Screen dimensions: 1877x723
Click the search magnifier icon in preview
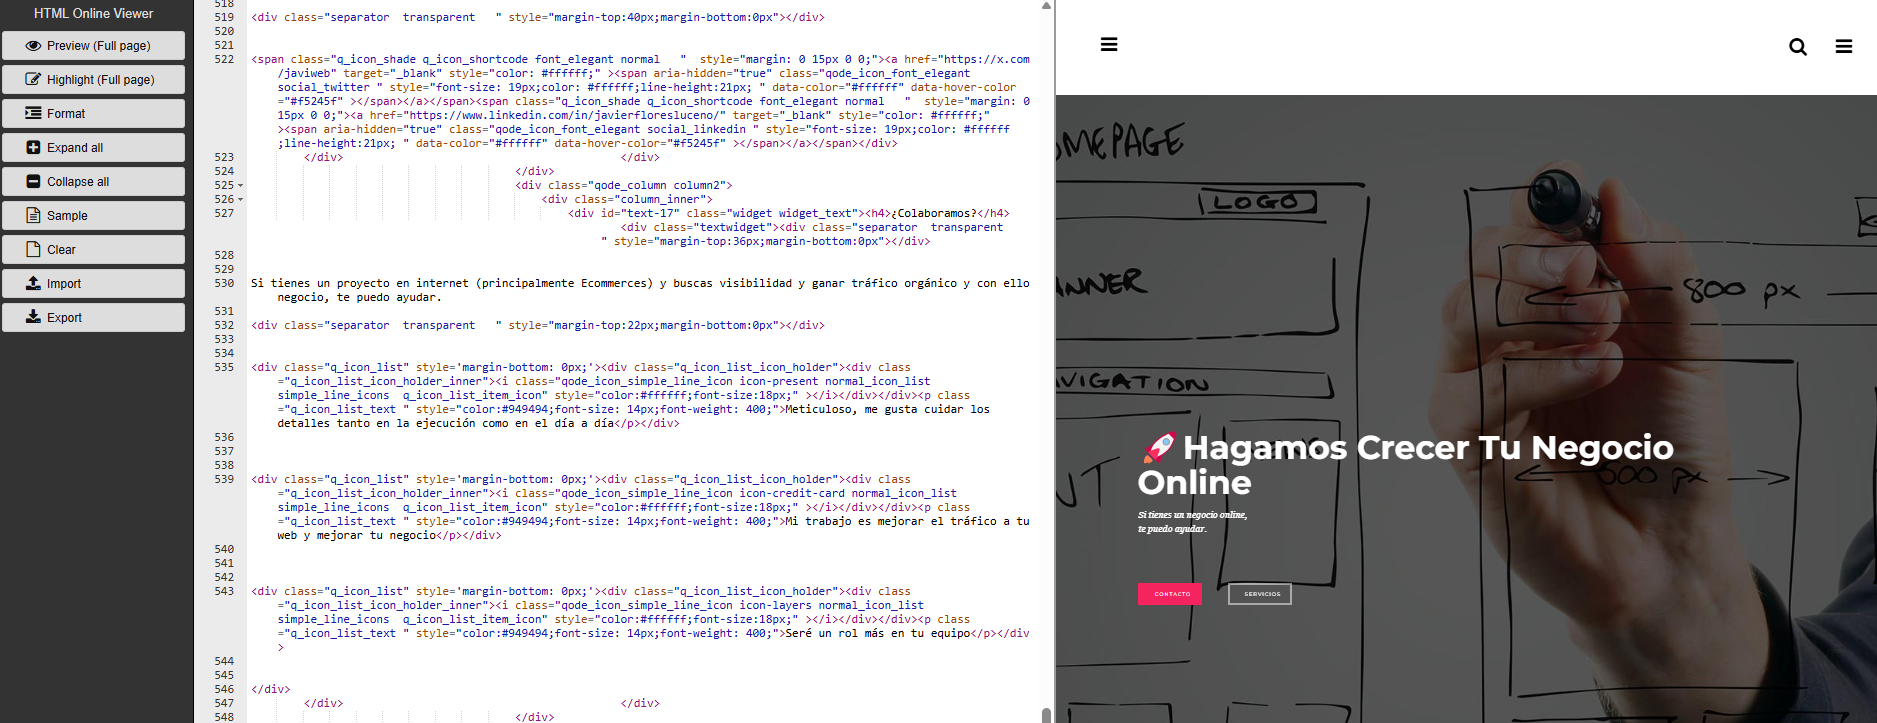pyautogui.click(x=1798, y=46)
